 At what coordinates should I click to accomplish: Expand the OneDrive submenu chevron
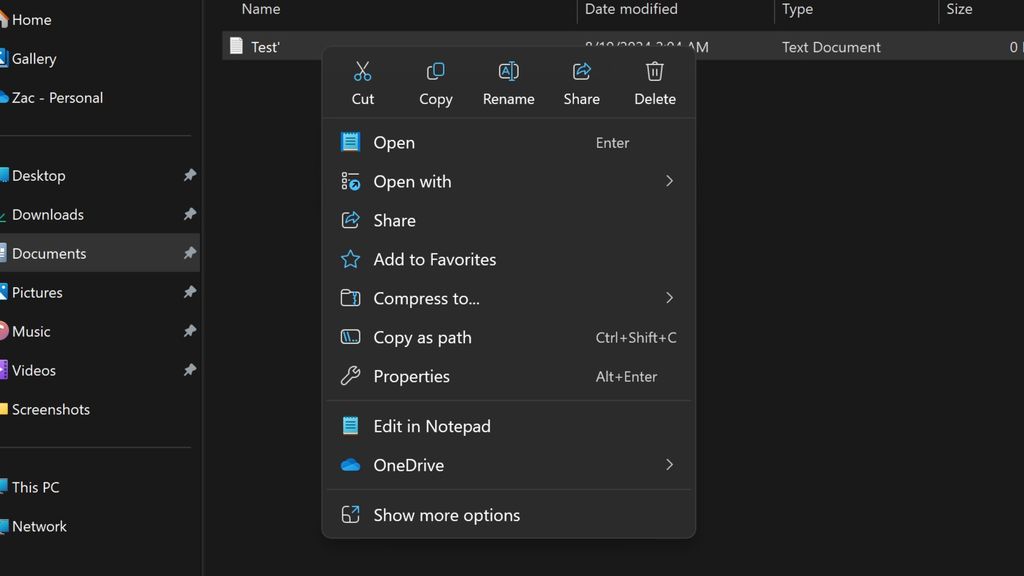pos(669,464)
